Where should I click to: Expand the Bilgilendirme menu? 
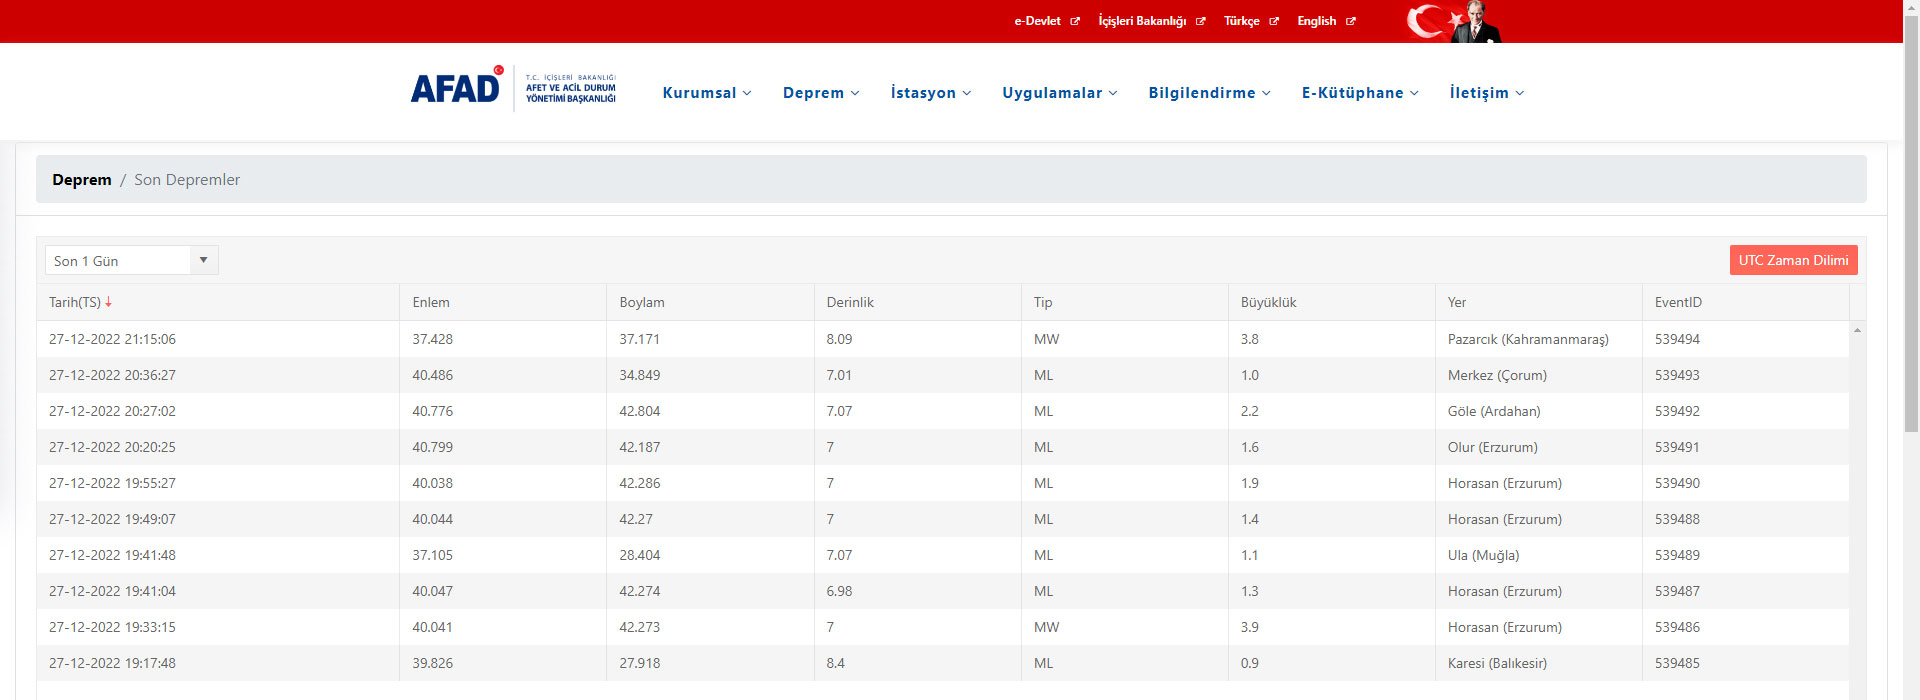pyautogui.click(x=1208, y=93)
